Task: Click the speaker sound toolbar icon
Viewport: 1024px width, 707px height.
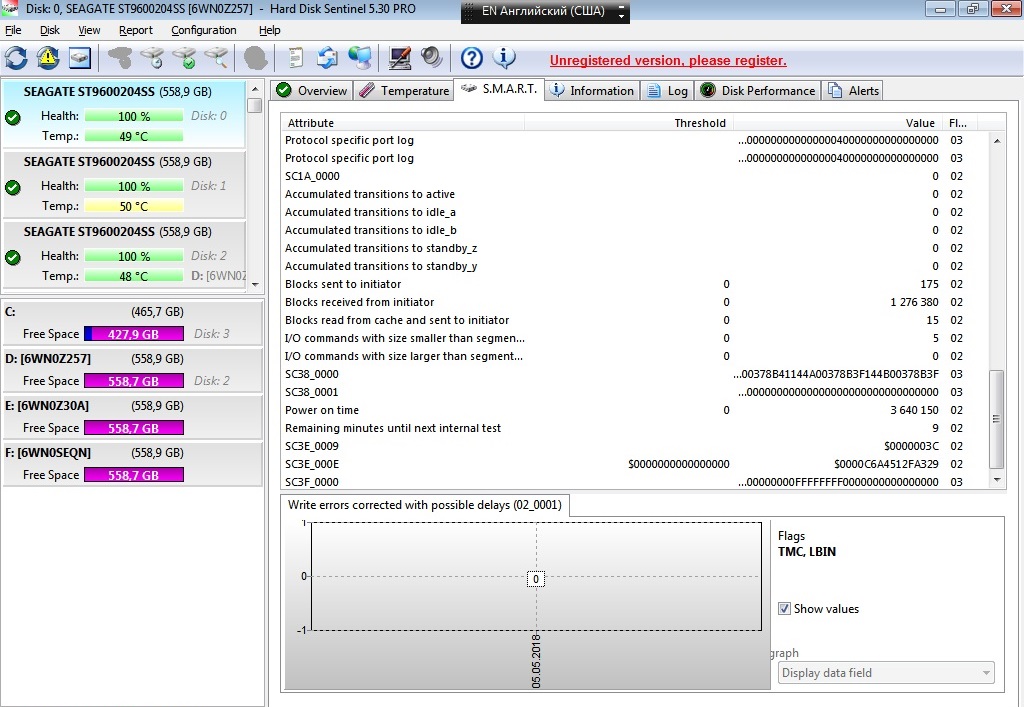Action: [431, 57]
